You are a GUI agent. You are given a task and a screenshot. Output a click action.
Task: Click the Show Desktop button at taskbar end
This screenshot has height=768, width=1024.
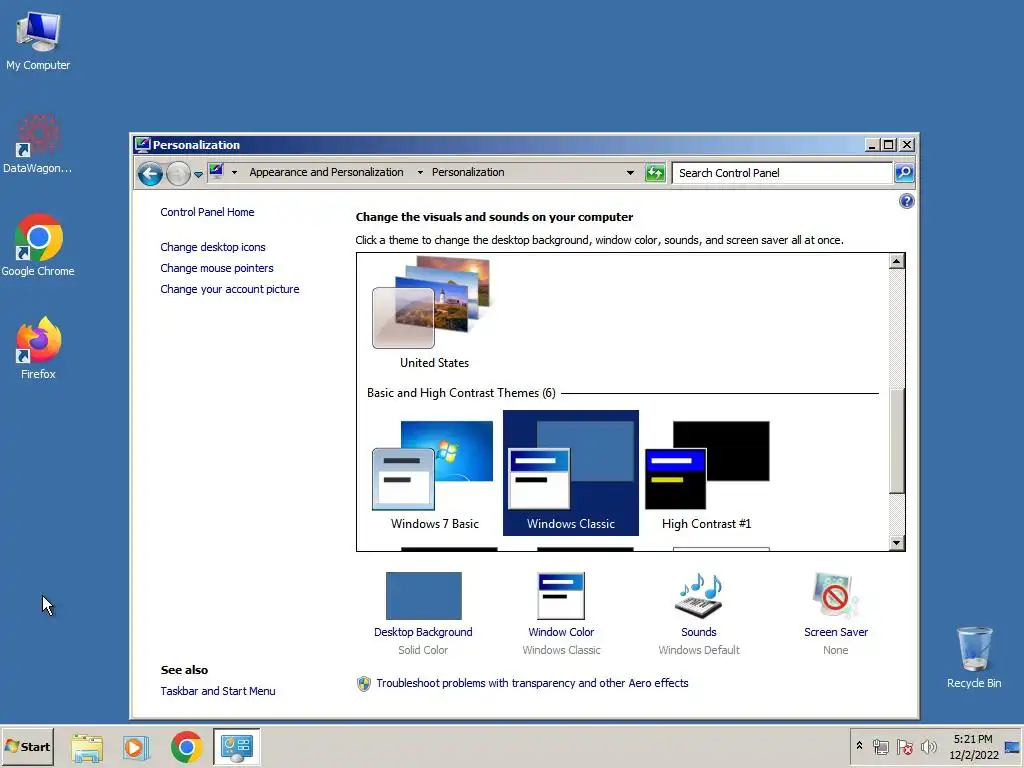point(1013,746)
